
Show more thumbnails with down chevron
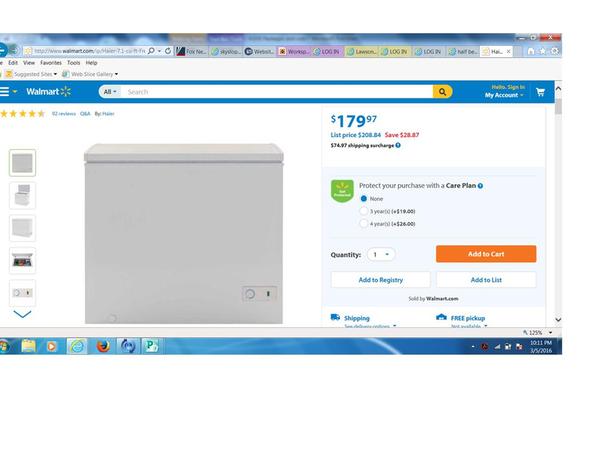[22, 314]
